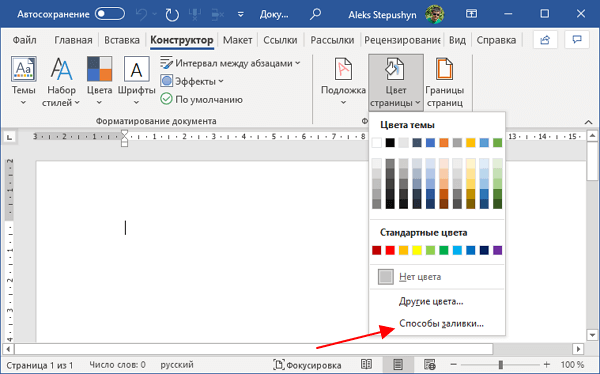The image size is (600, 374).
Task: Select the Нет цвета option
Action: point(437,277)
